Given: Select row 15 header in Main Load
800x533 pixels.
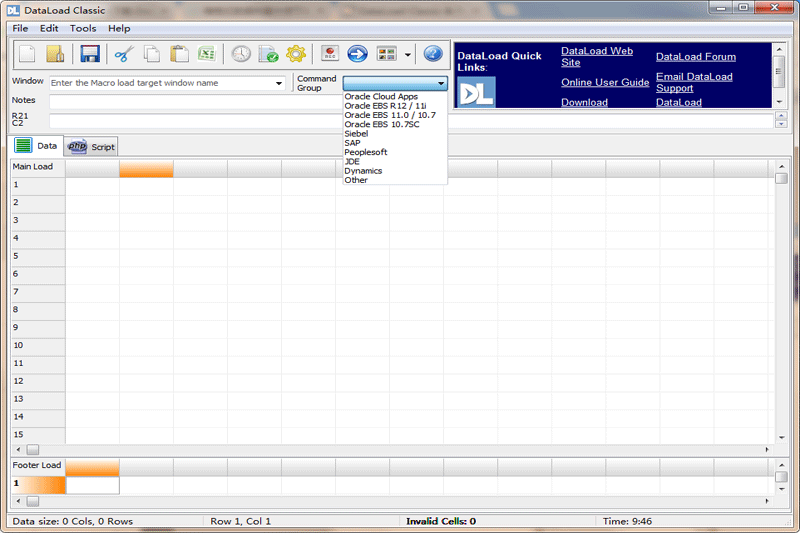Looking at the screenshot, I should tap(38, 435).
